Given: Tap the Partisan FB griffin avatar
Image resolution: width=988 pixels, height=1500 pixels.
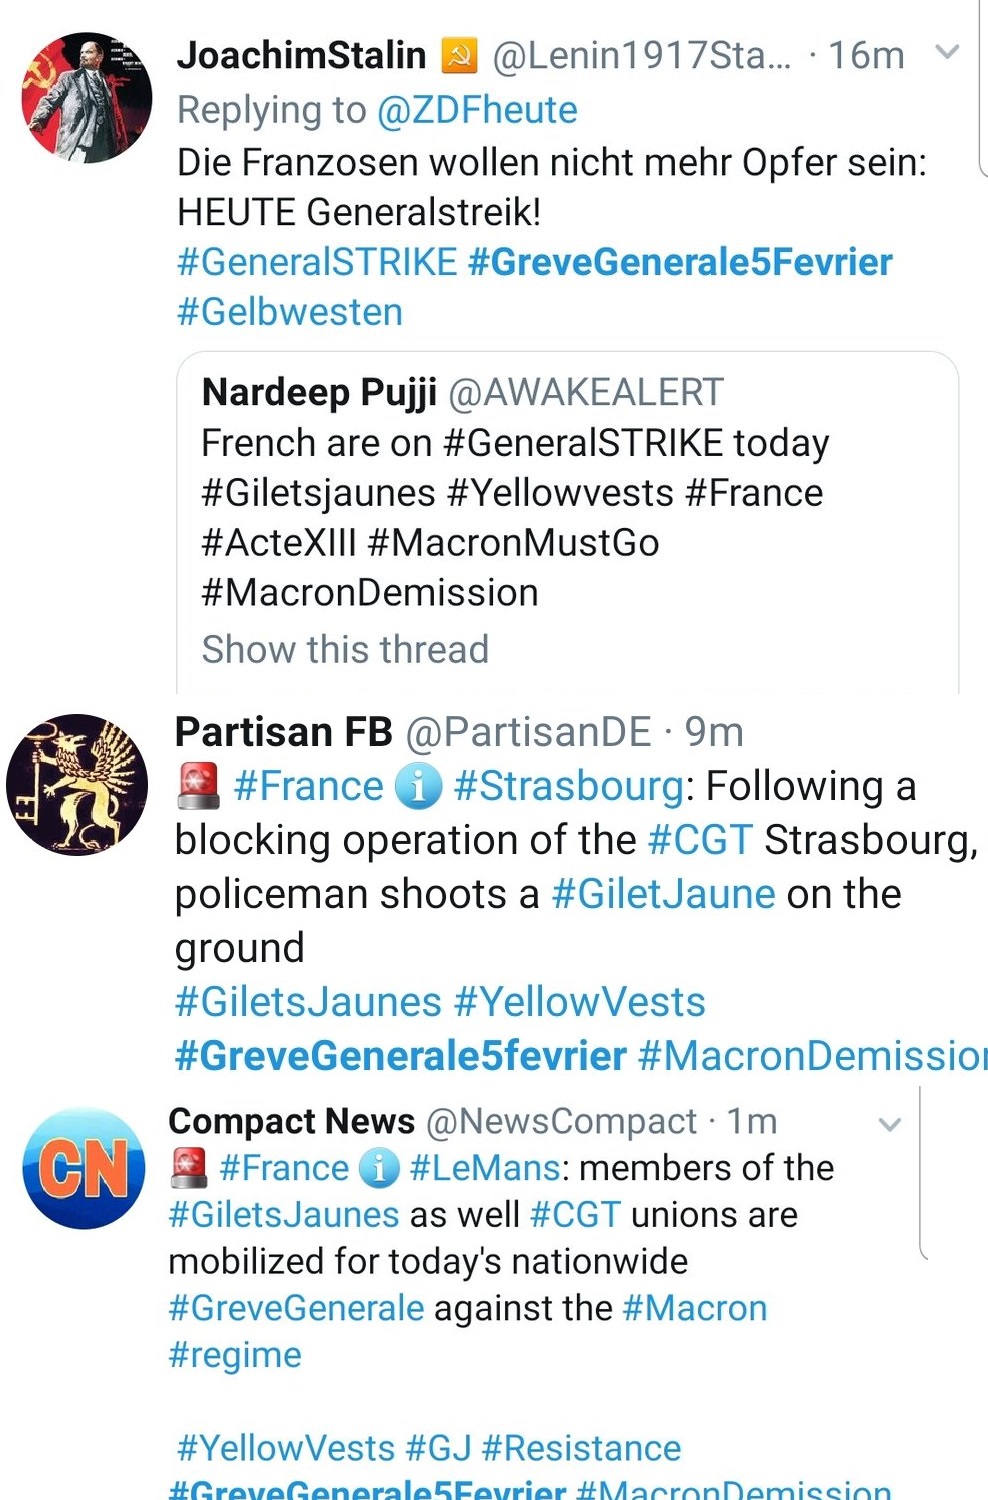Looking at the screenshot, I should point(77,785).
